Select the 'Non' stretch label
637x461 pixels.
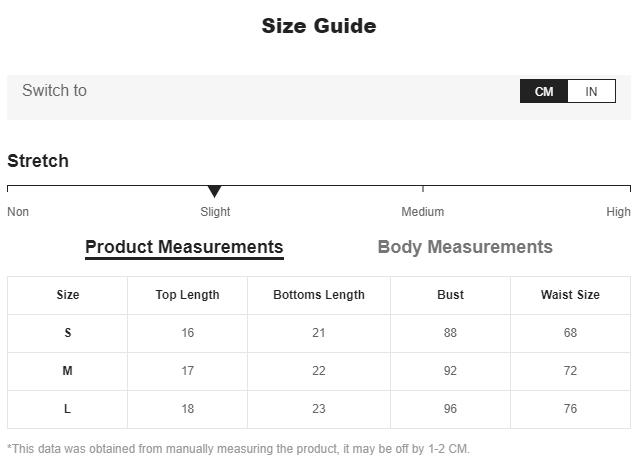pos(18,212)
